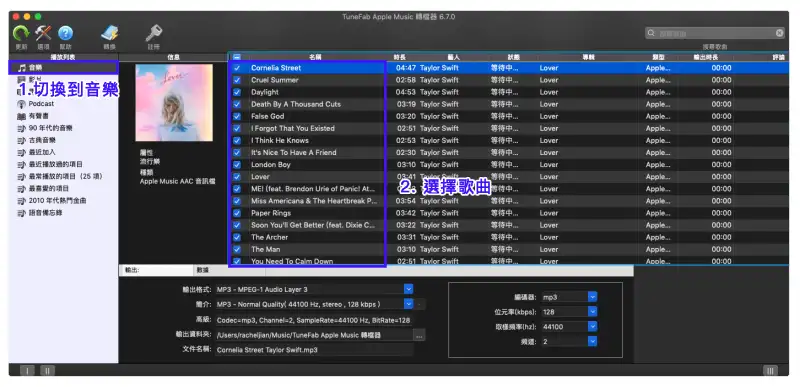Click the green Refresh (更新) toolbar icon
The height and width of the screenshot is (387, 800).
click(21, 34)
